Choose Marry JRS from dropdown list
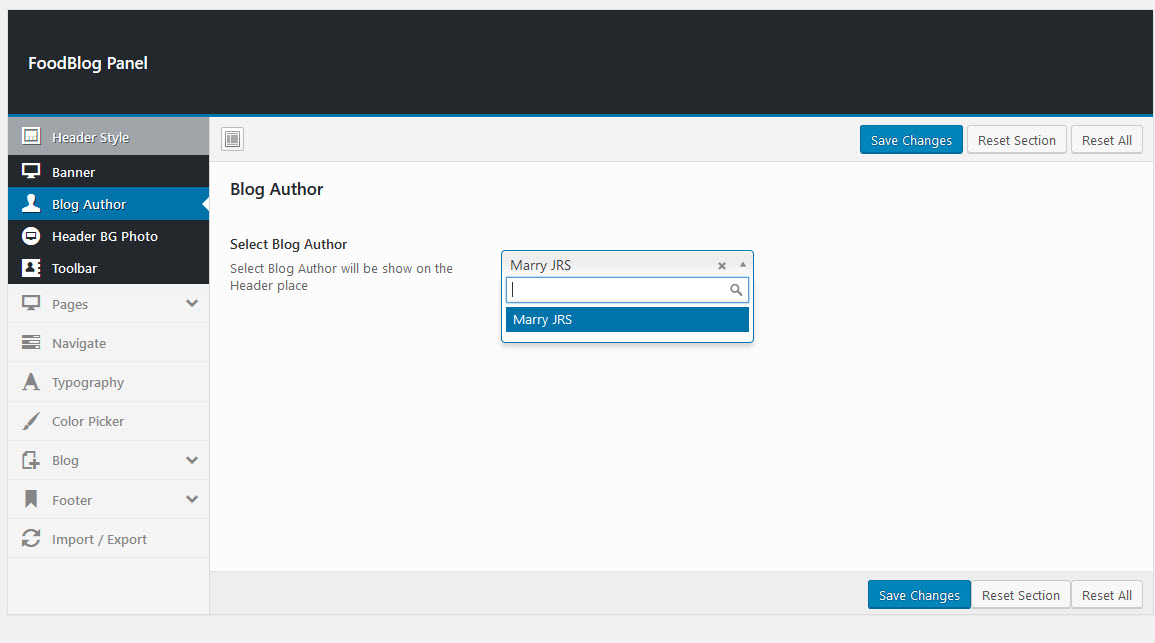This screenshot has width=1155, height=643. (x=627, y=319)
